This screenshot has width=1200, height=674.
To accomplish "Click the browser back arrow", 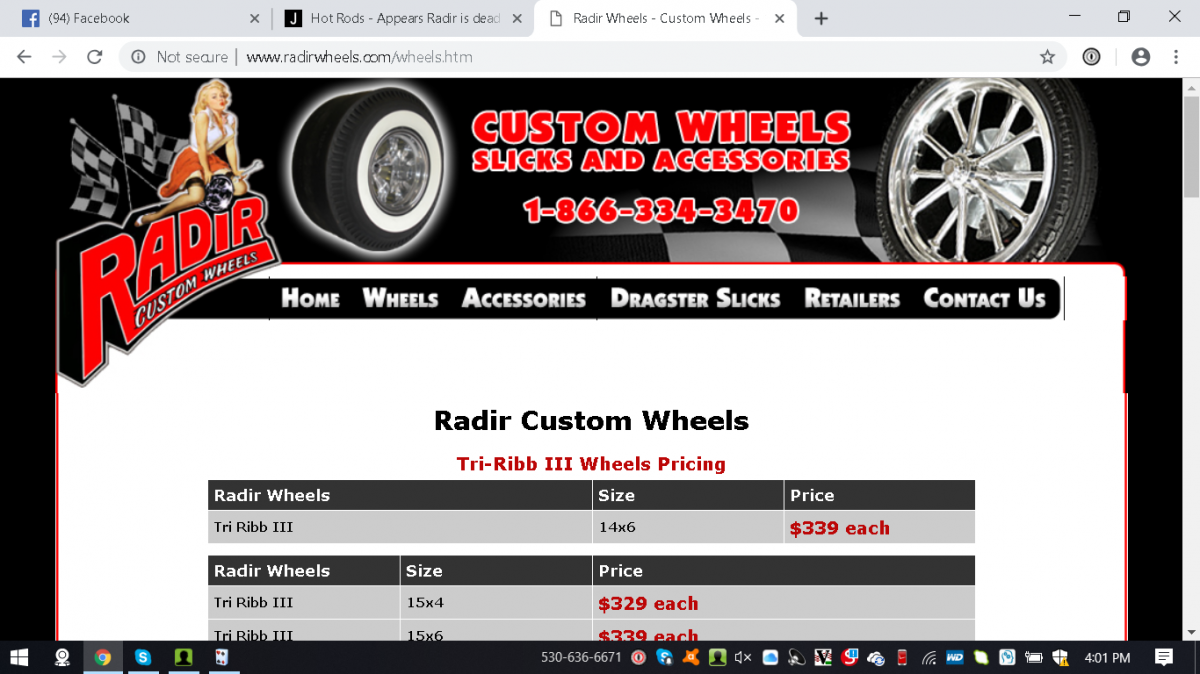I will coord(24,57).
